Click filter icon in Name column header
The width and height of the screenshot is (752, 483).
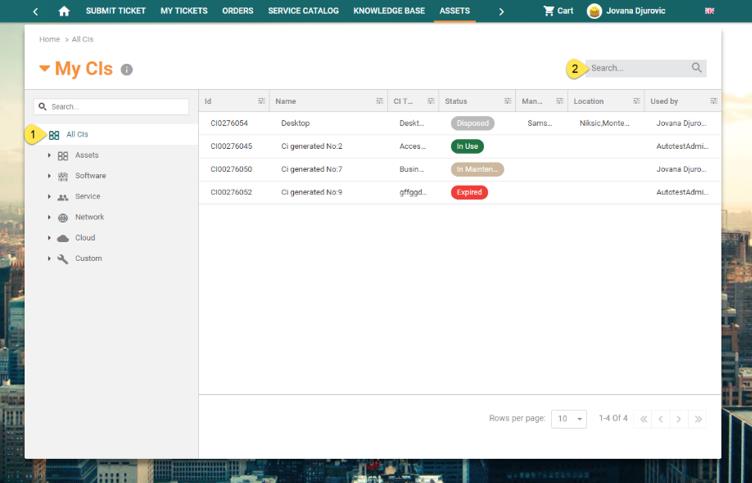coord(380,101)
